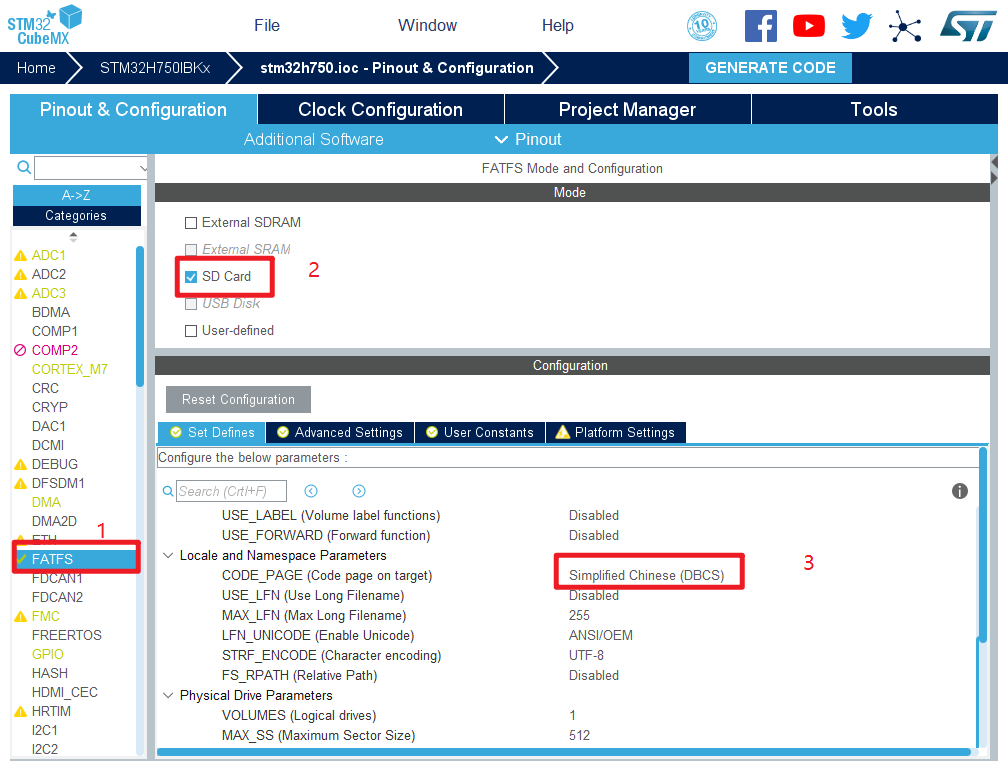Select FREERTOS in the categories list
Image resolution: width=1008 pixels, height=771 pixels.
point(66,635)
